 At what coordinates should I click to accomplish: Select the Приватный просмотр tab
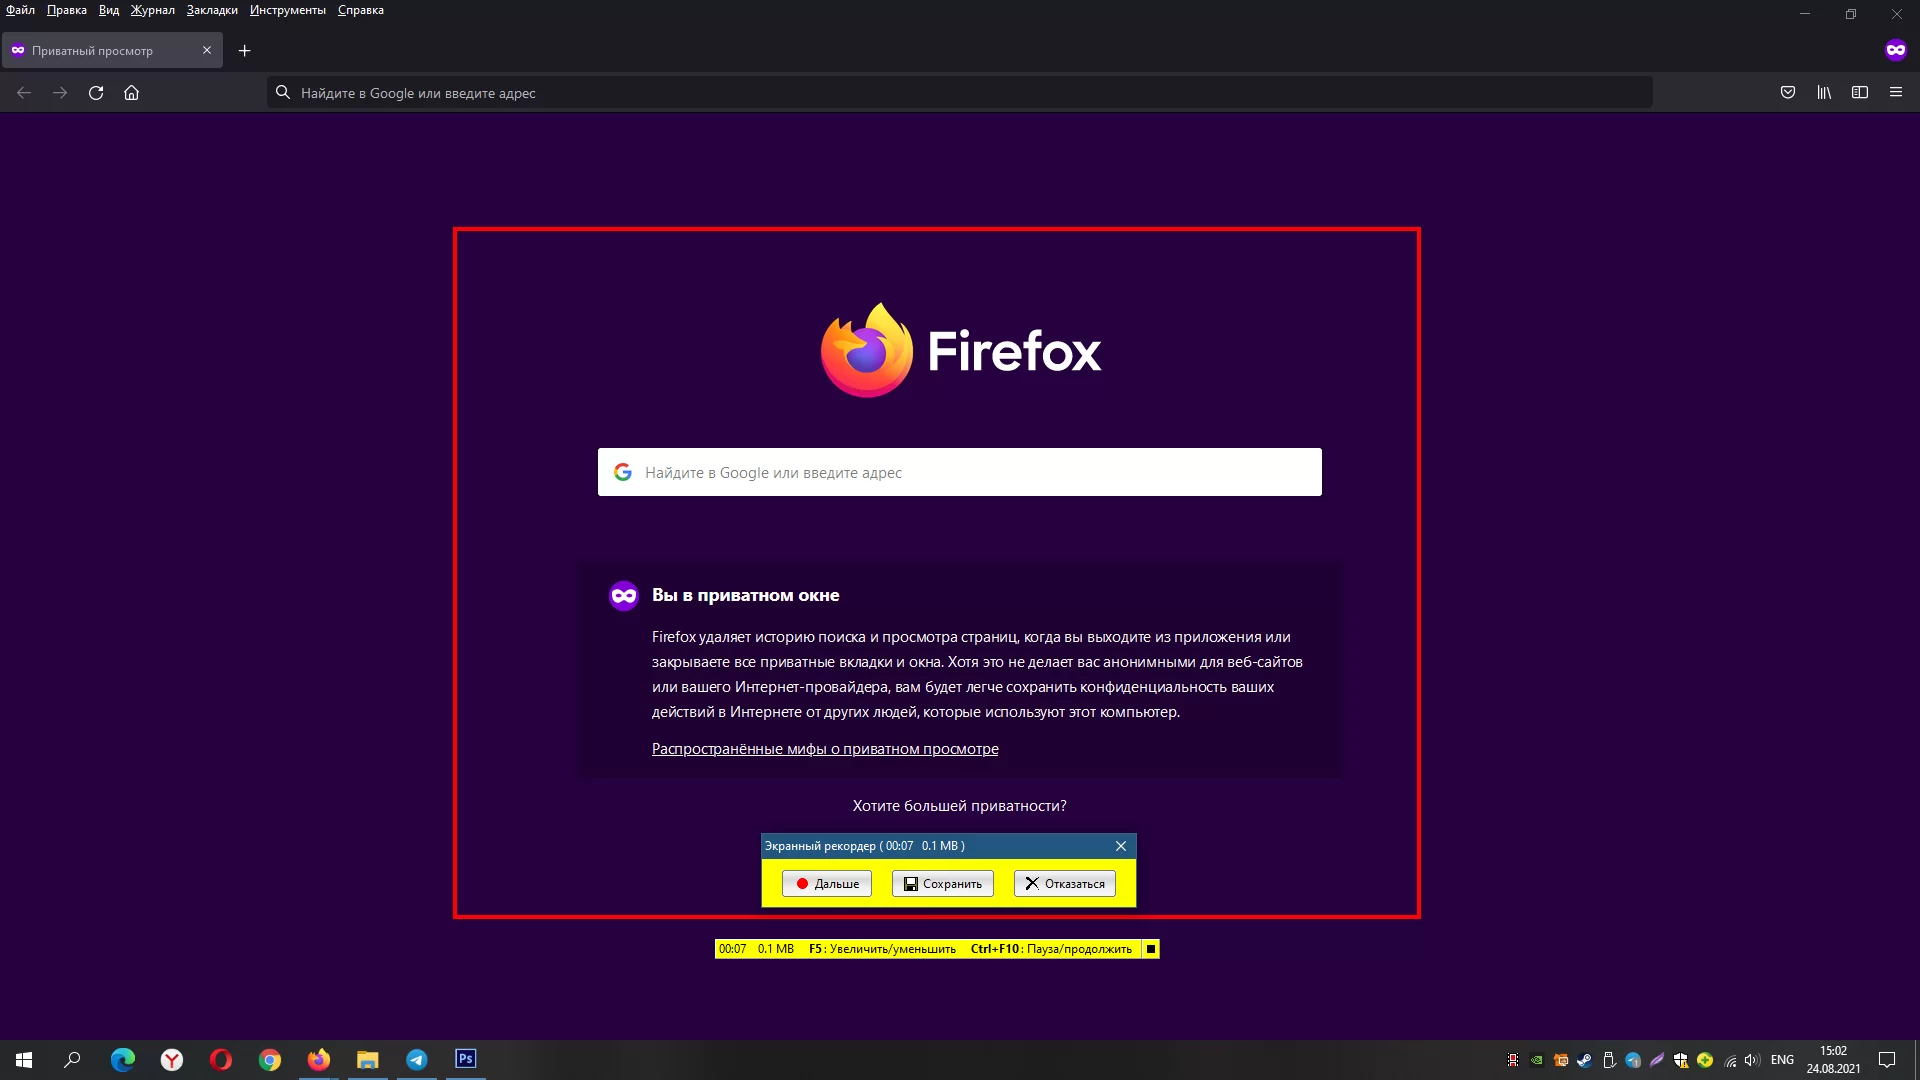pyautogui.click(x=112, y=50)
